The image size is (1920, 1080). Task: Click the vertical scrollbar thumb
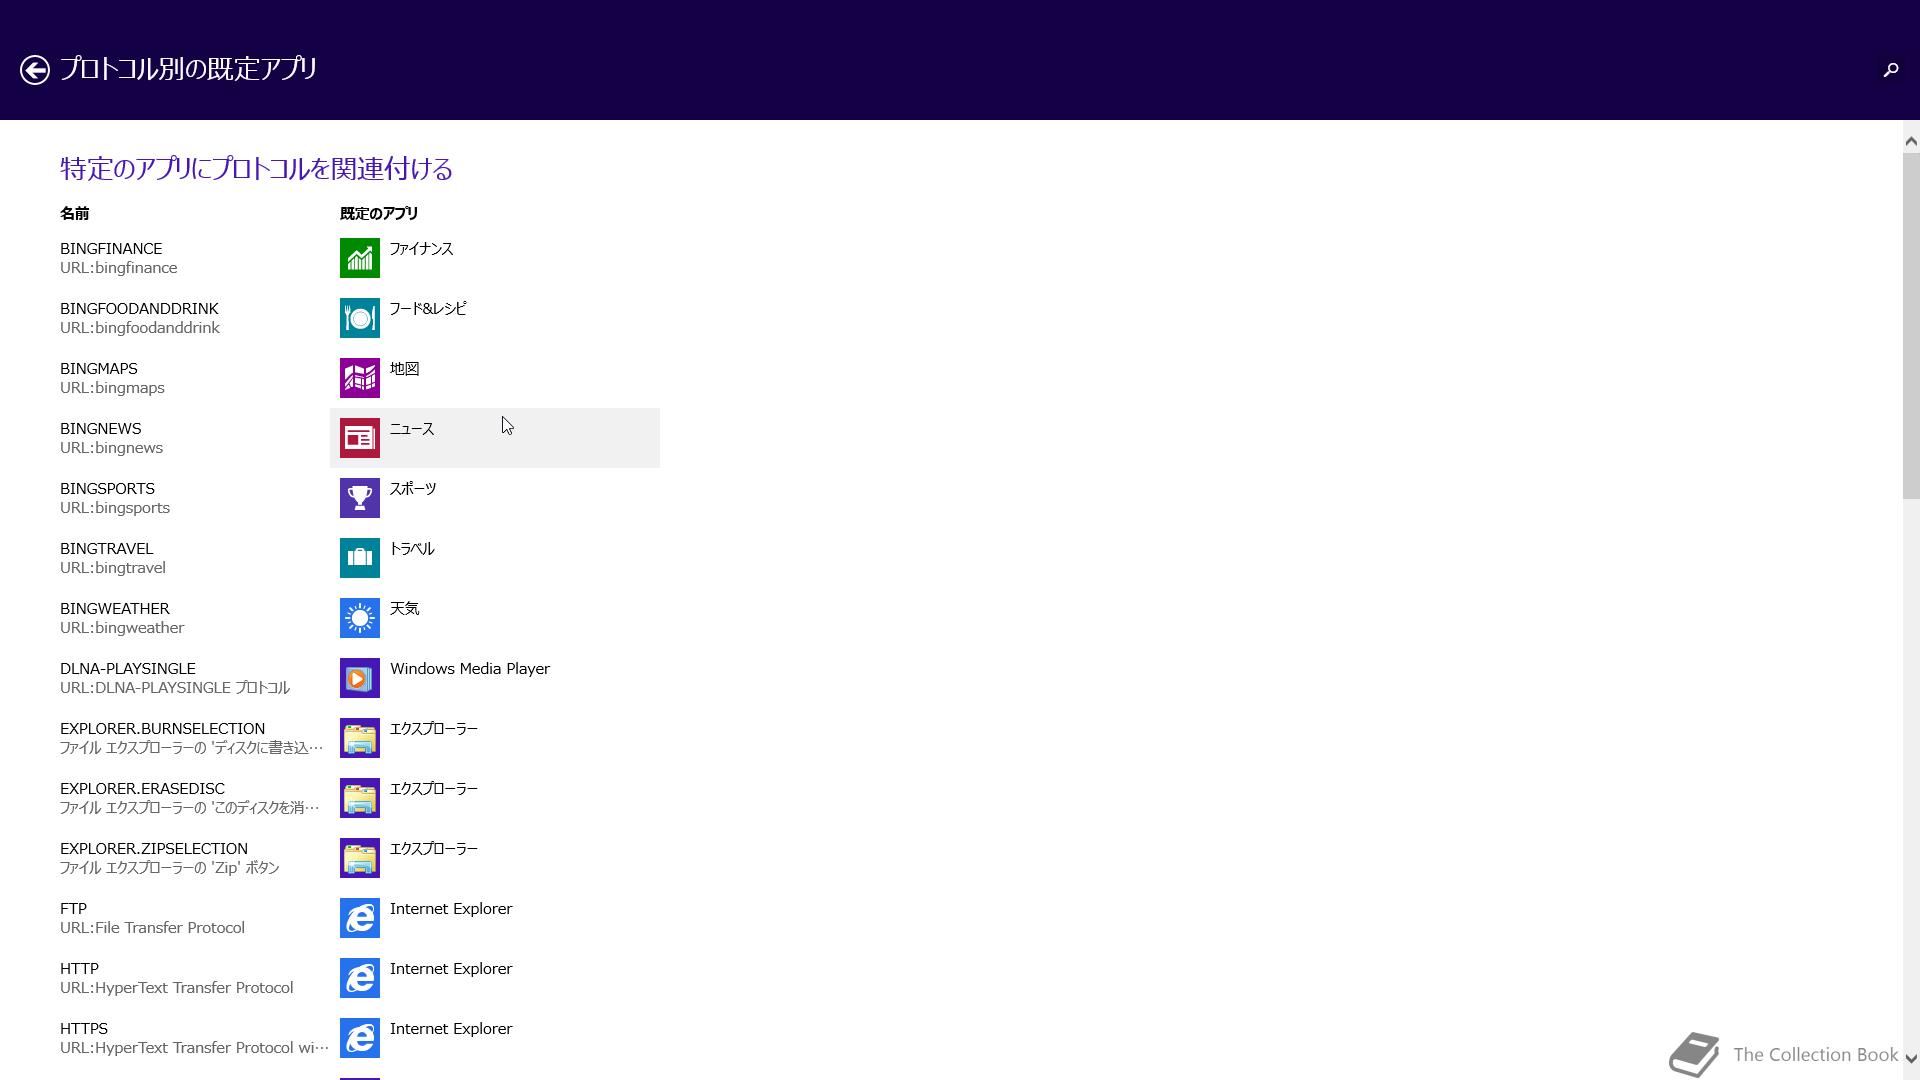click(1911, 325)
